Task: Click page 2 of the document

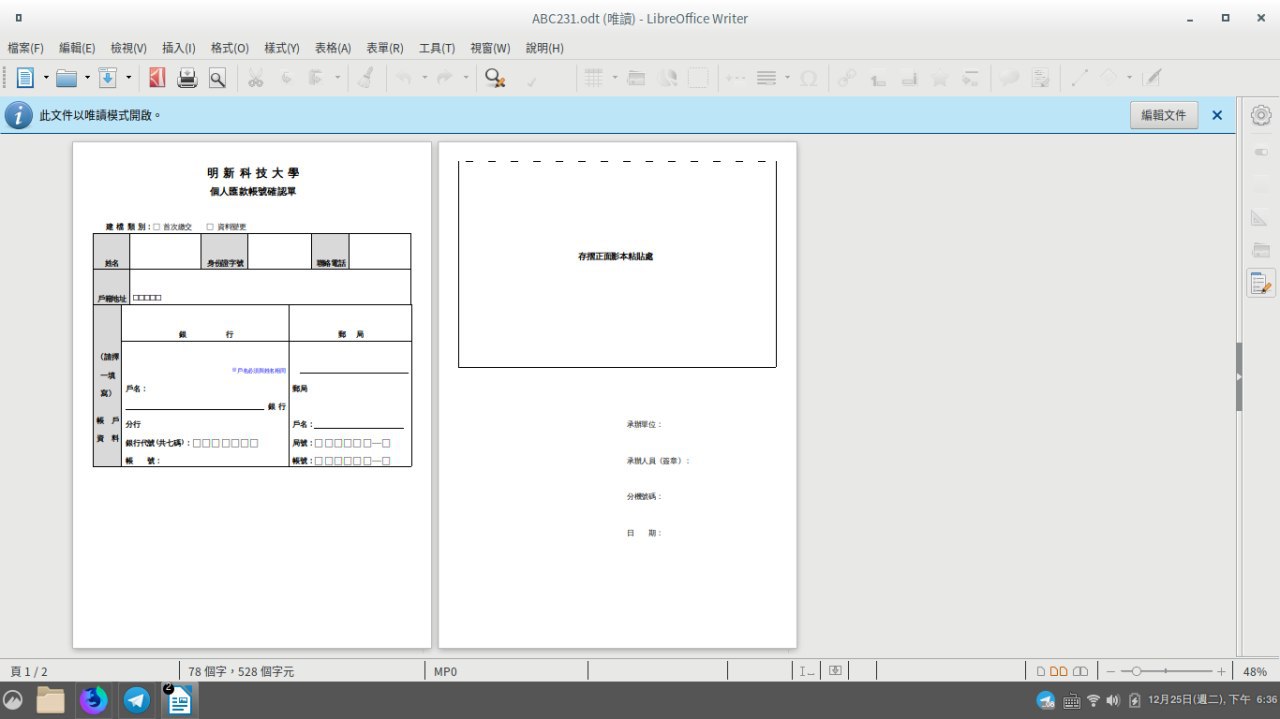Action: pos(617,394)
